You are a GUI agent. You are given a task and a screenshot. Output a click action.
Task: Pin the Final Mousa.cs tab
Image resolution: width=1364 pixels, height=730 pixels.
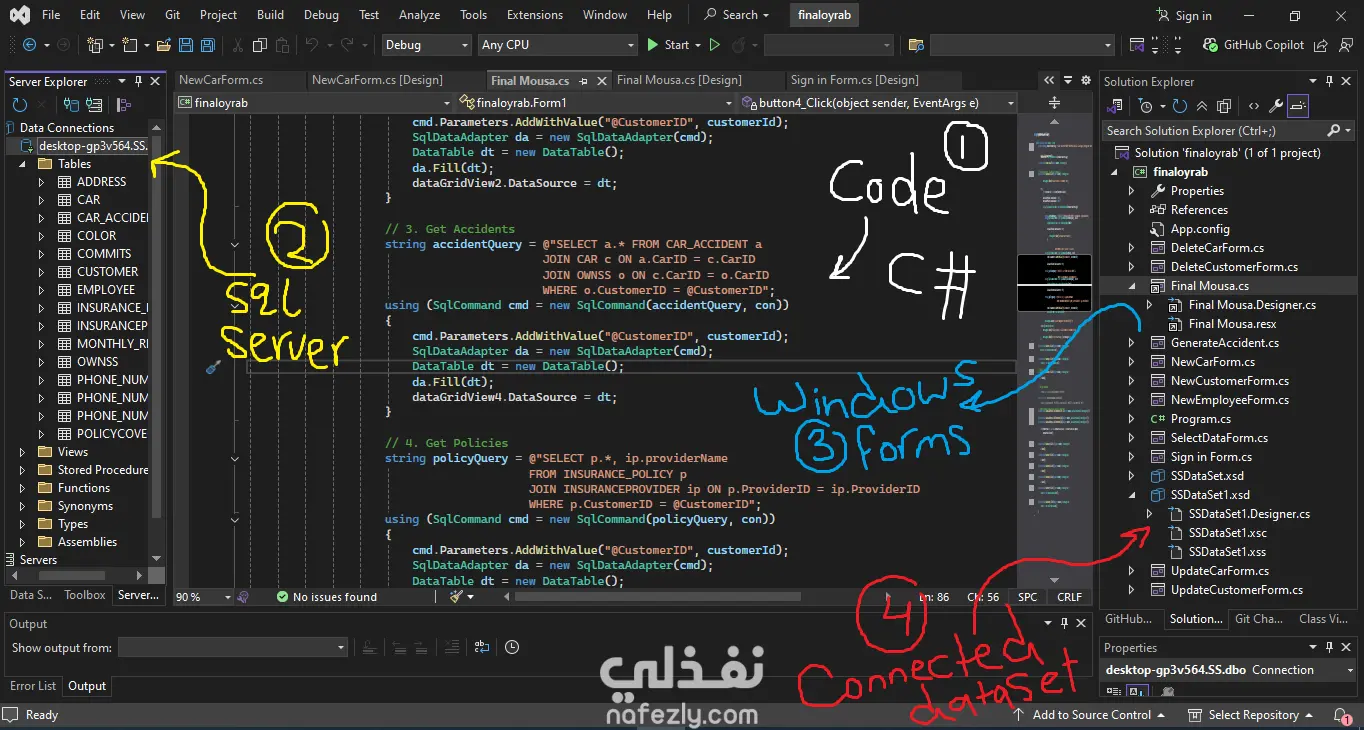[x=584, y=80]
